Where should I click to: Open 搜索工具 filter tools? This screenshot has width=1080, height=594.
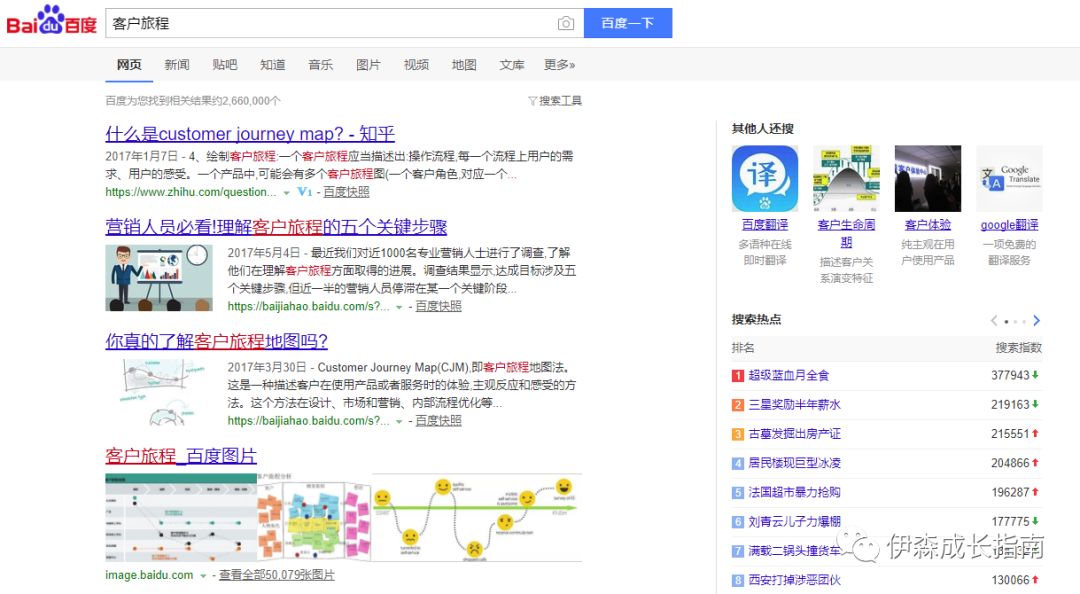(x=555, y=101)
